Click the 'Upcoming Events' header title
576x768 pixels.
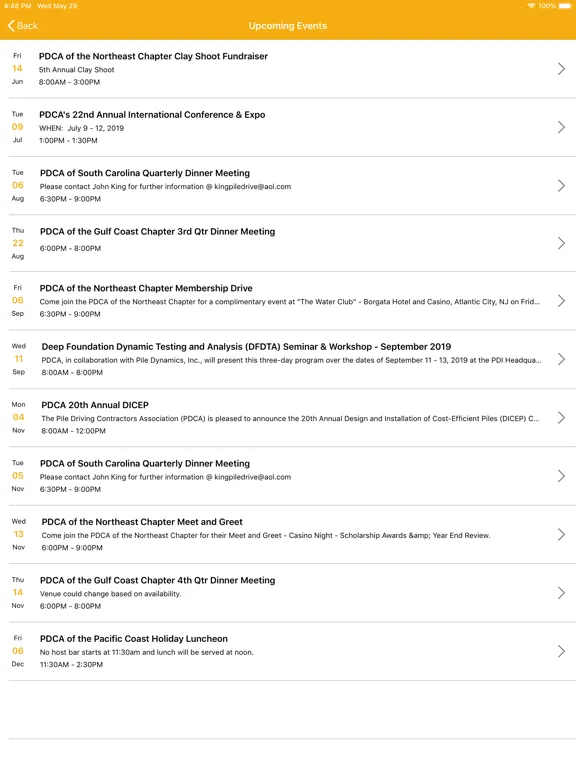tap(288, 26)
